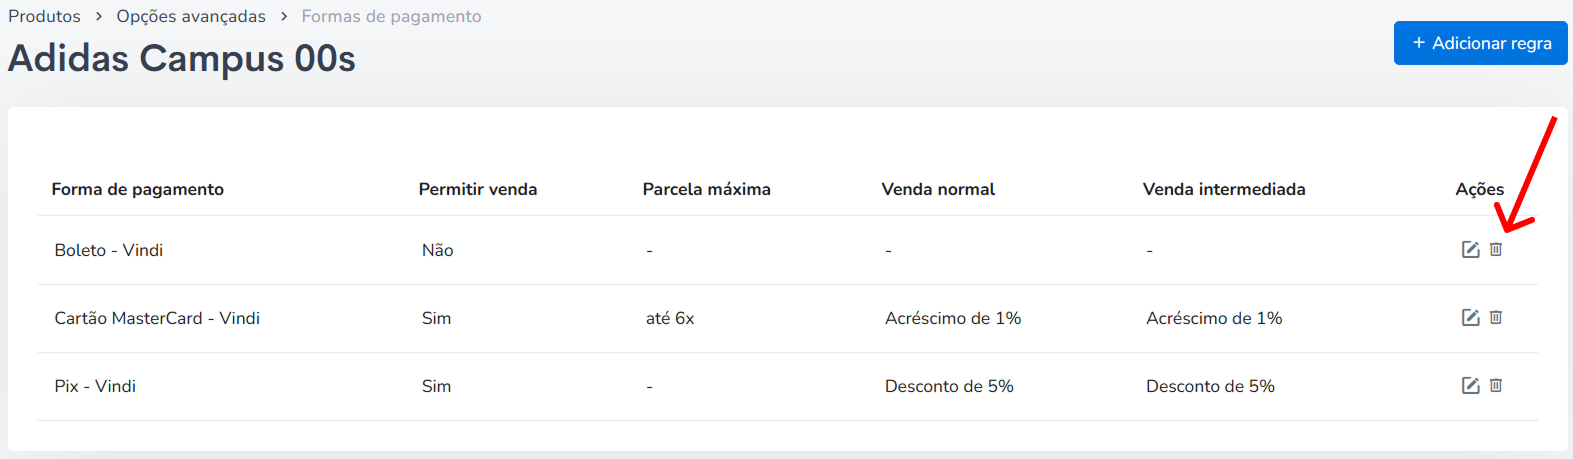The width and height of the screenshot is (1573, 459).
Task: Delete the Pix - Vindi payment rule
Action: click(x=1496, y=386)
